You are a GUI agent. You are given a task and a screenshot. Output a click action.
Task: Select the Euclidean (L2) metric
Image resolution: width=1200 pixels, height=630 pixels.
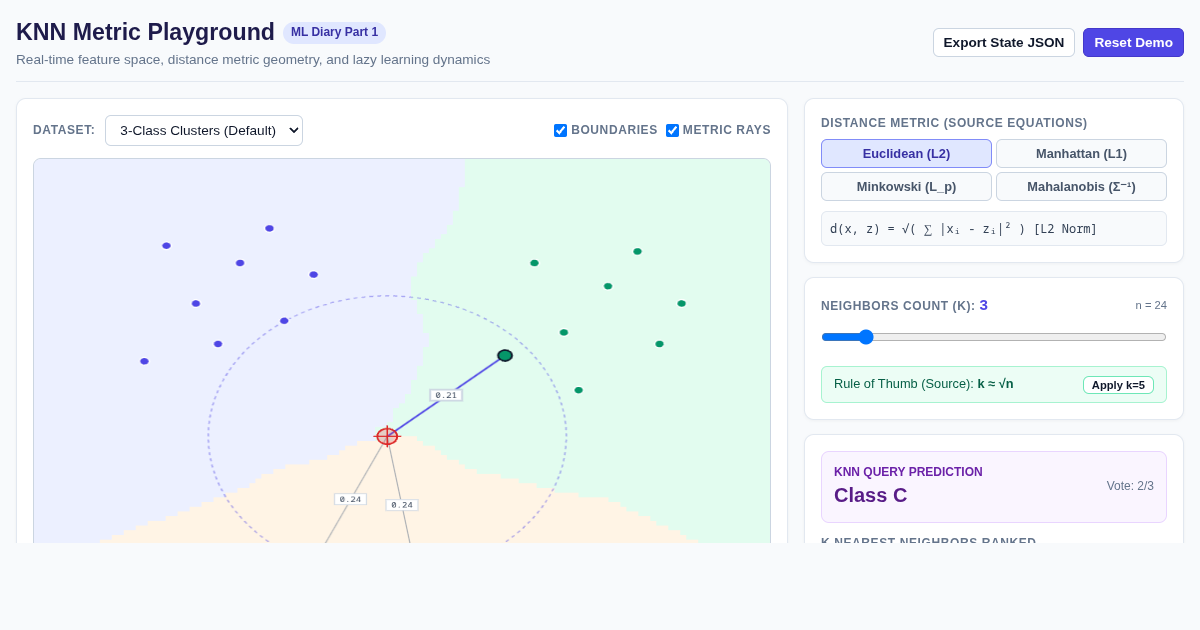coord(906,153)
